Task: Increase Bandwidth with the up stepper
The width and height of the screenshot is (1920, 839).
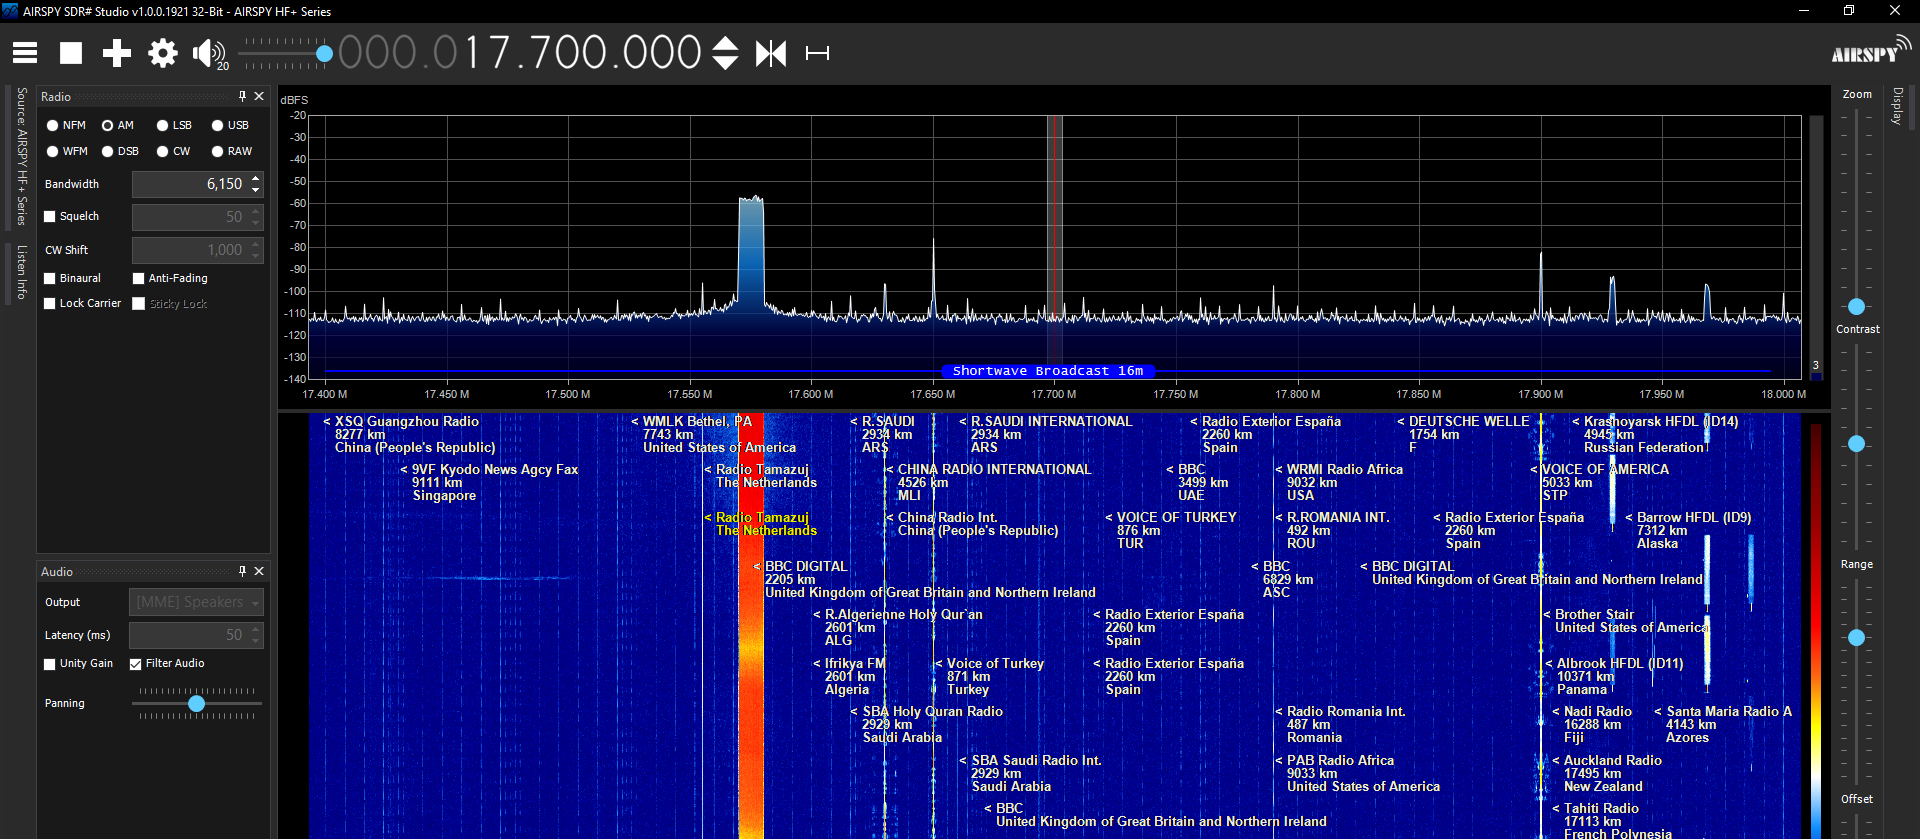Action: pyautogui.click(x=256, y=178)
